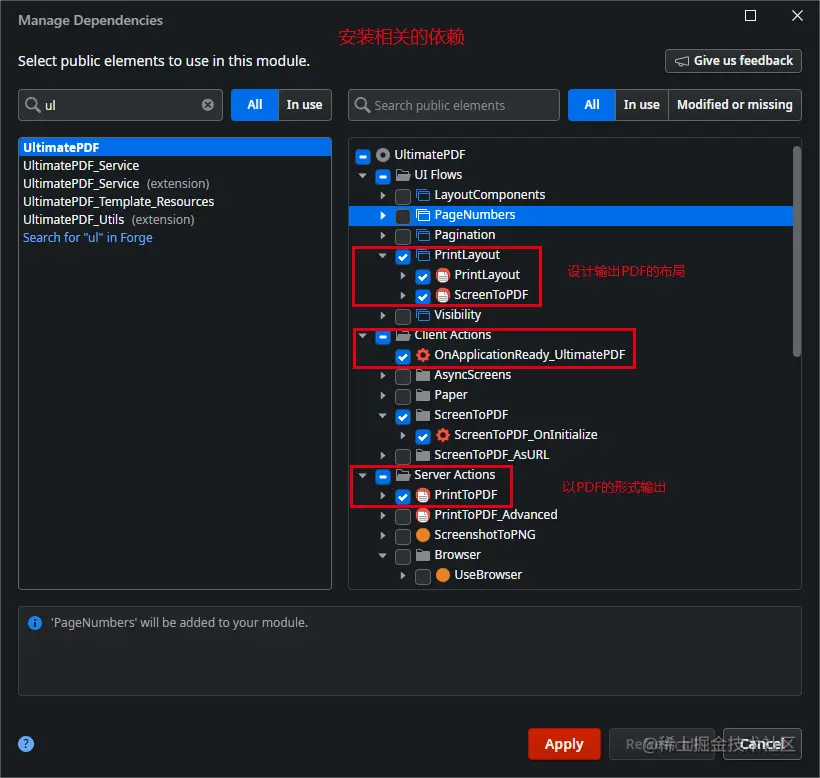Click the LayoutComponents flow icon
The width and height of the screenshot is (820, 778).
[423, 195]
